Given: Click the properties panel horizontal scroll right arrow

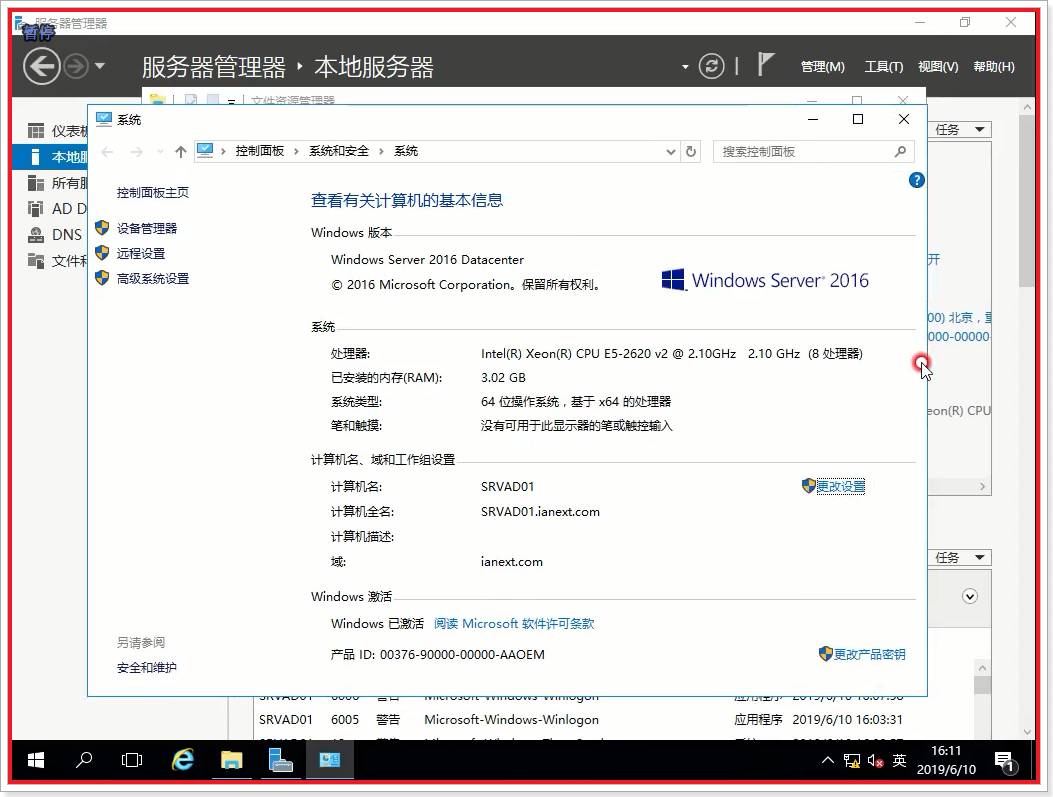Looking at the screenshot, I should point(982,486).
